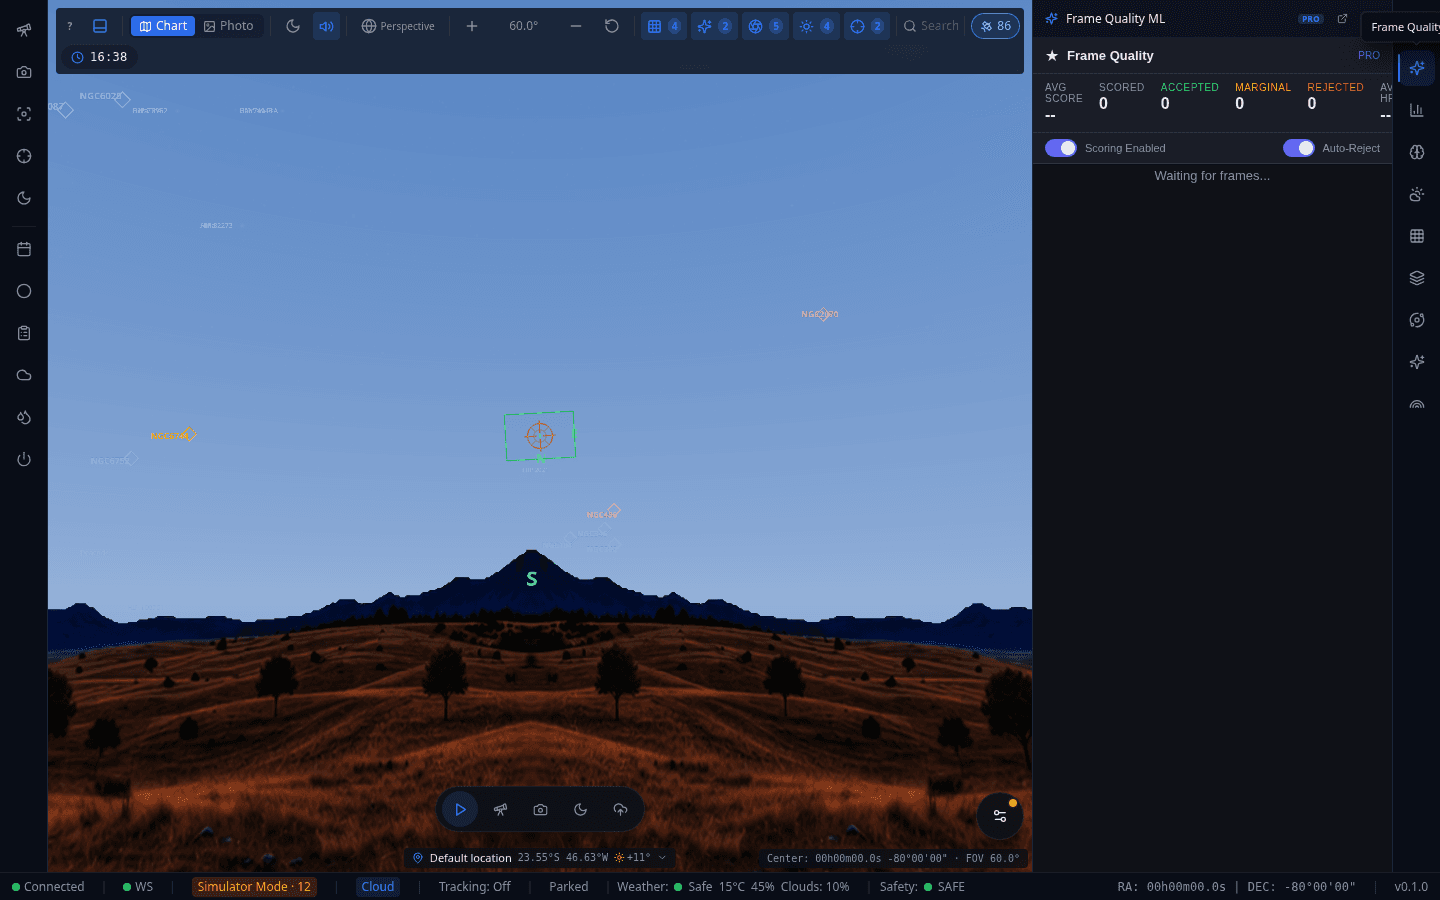Open the bar chart panel in right sidebar
The image size is (1440, 900).
1417,110
